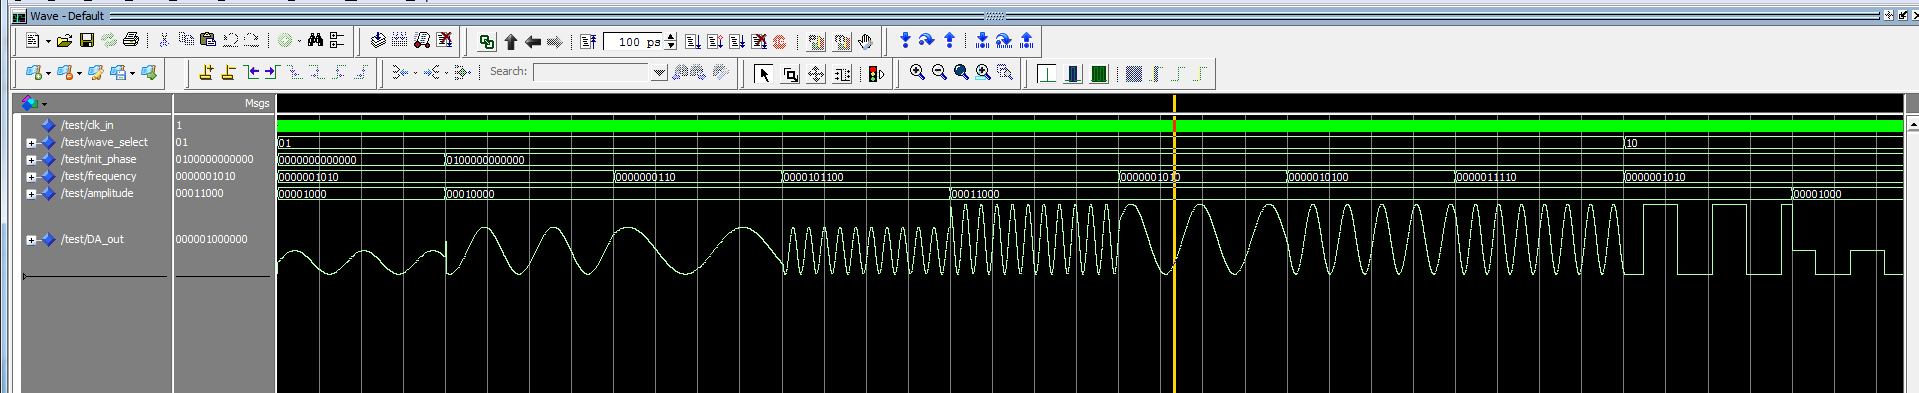Image resolution: width=1919 pixels, height=393 pixels.
Task: Click the Insert Cursor yellow icon
Action: (207, 72)
